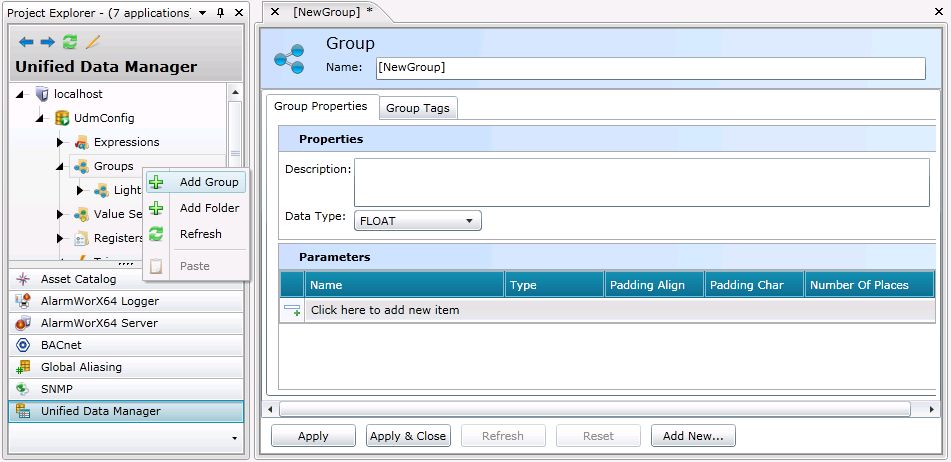Open AlarmWorX64 Logger application
The image size is (951, 462).
click(x=99, y=301)
